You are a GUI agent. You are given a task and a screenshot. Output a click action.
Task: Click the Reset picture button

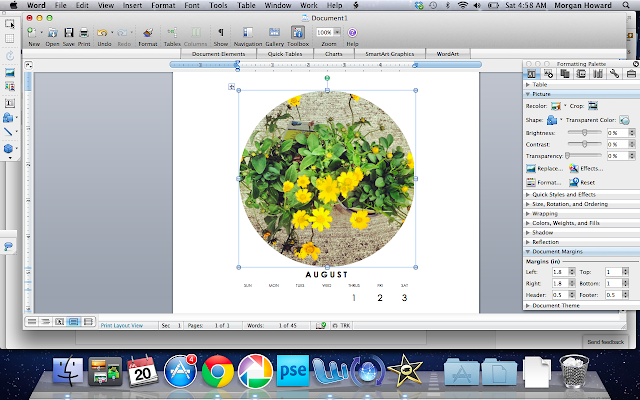(582, 182)
